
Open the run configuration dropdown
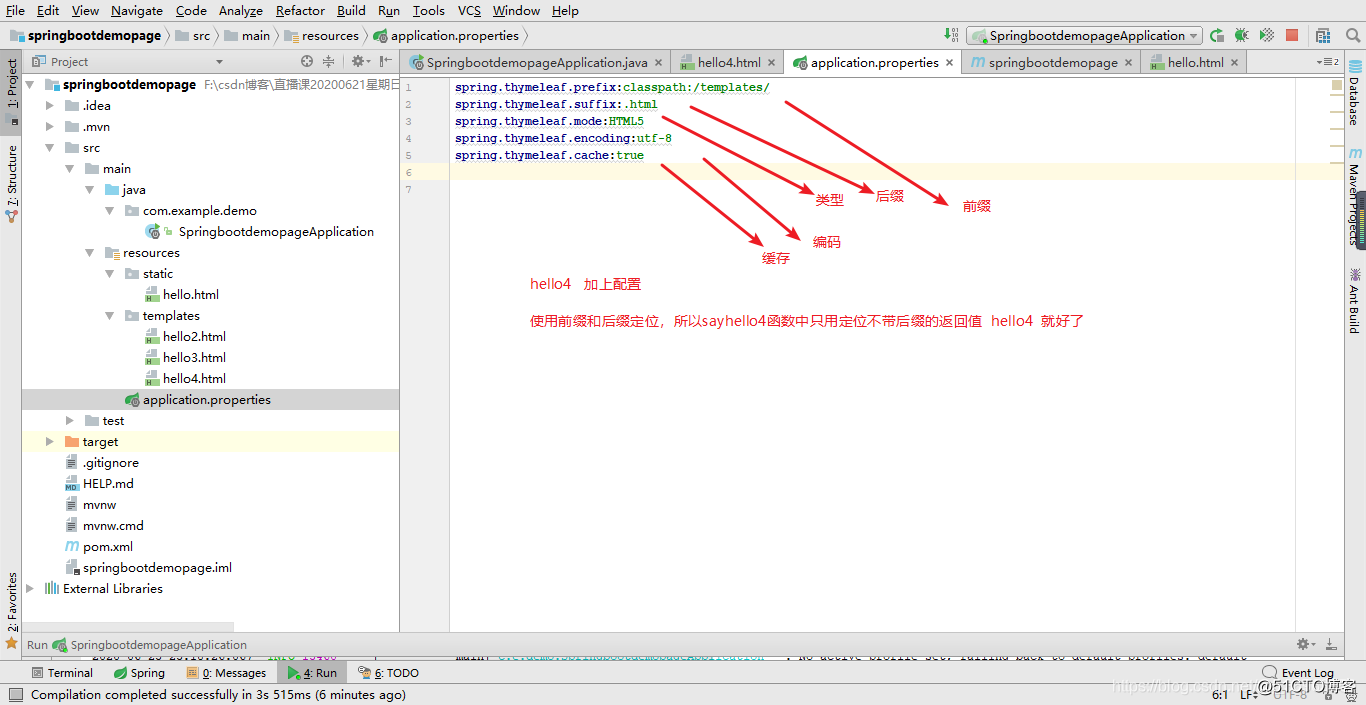point(1083,35)
